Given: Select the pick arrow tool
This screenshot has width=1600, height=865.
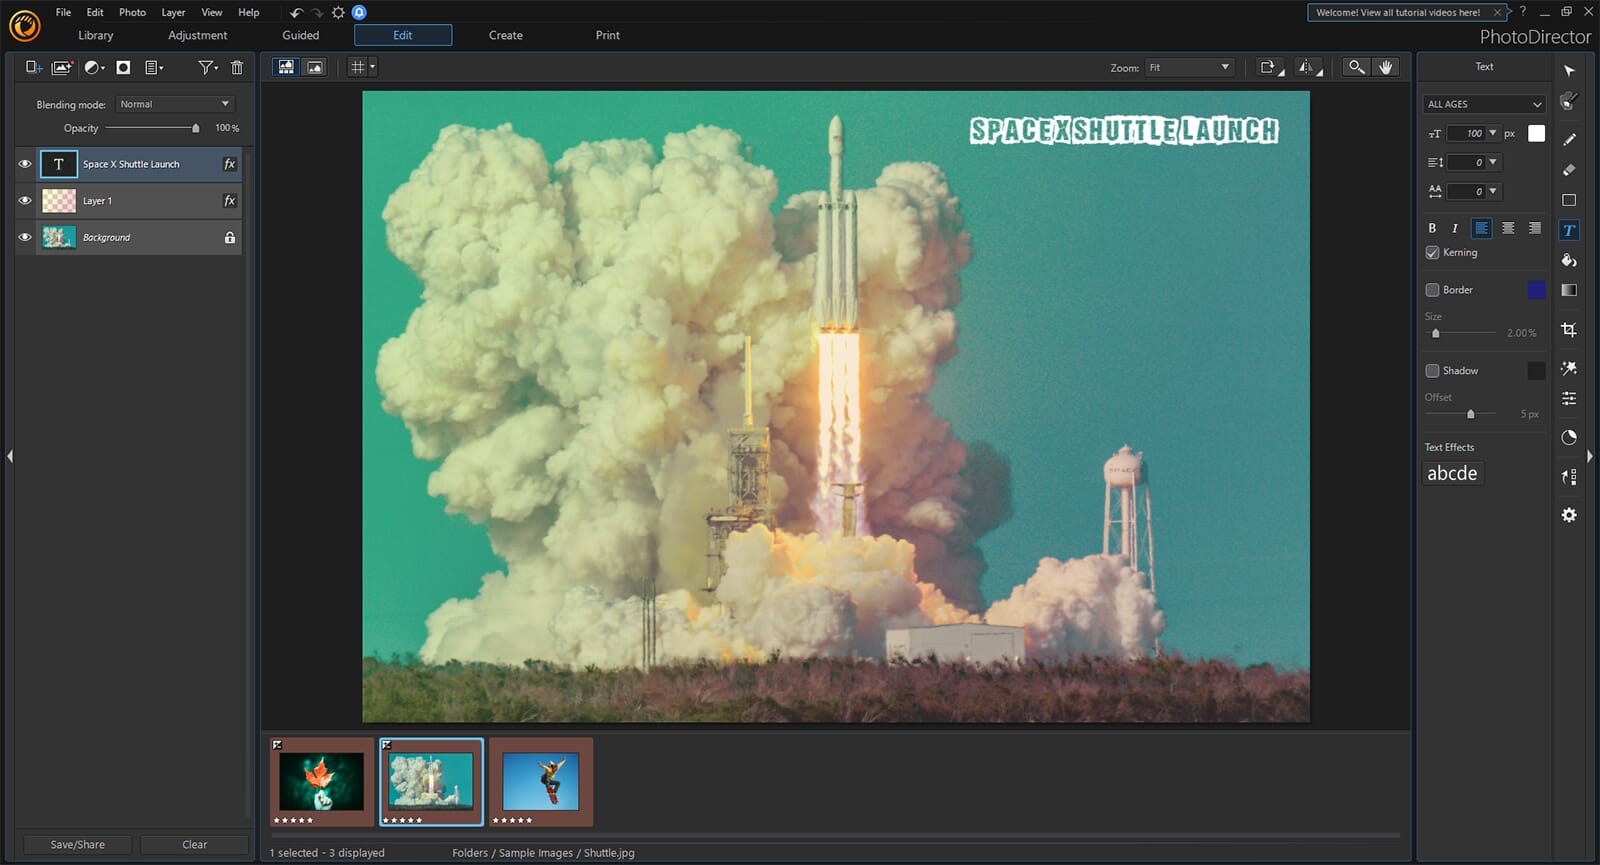Looking at the screenshot, I should click(1569, 71).
